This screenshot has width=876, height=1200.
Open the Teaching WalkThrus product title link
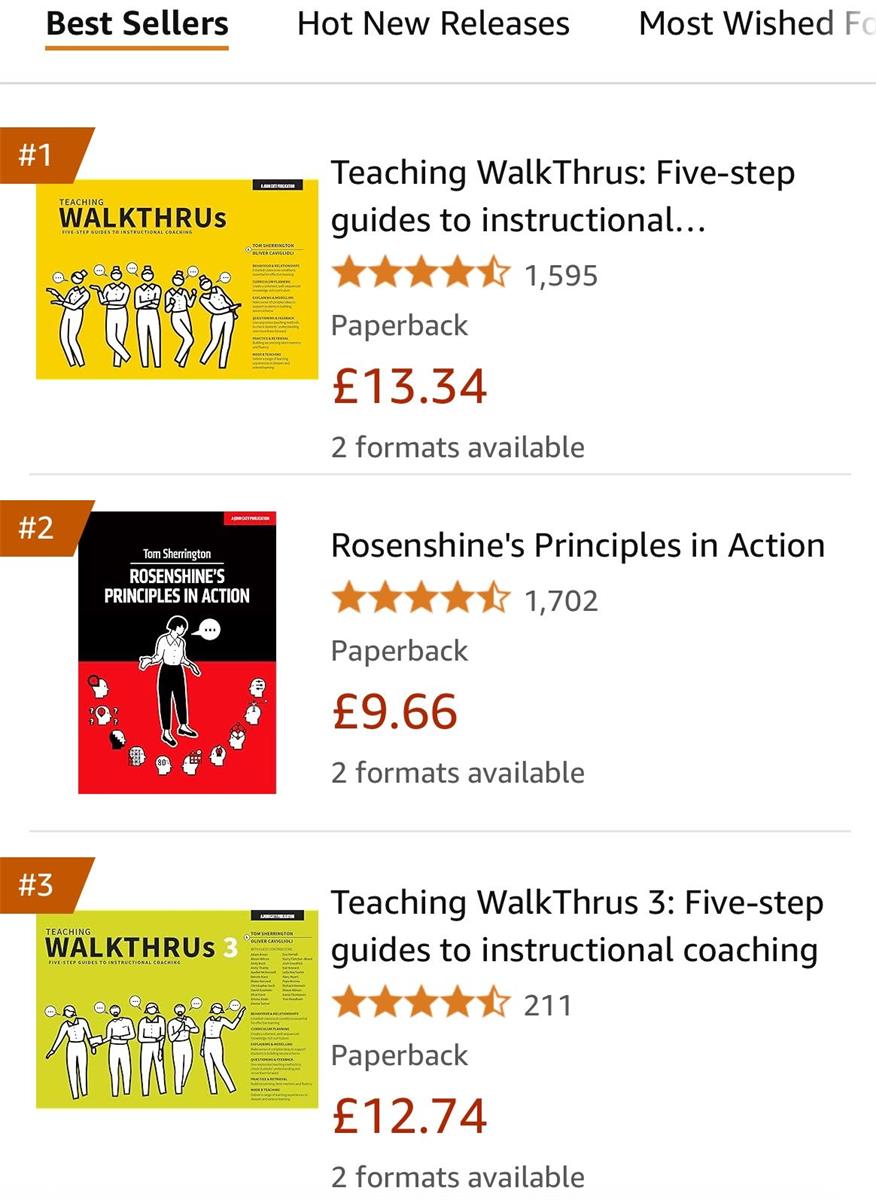(x=564, y=195)
